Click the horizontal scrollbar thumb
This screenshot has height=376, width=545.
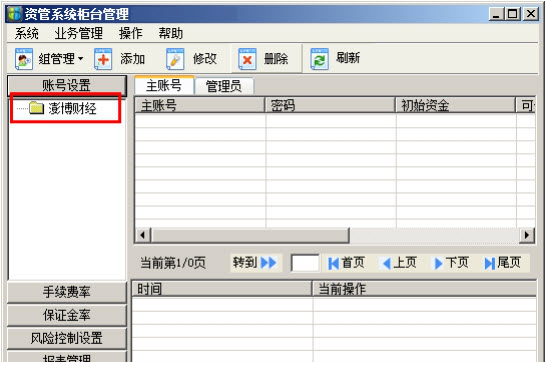click(250, 235)
